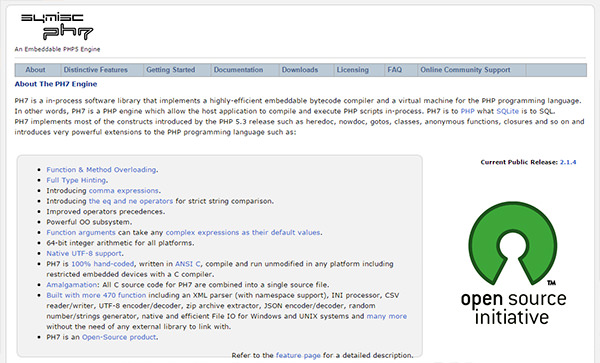
Task: Open the 2.1.4 current release link
Action: [568, 162]
